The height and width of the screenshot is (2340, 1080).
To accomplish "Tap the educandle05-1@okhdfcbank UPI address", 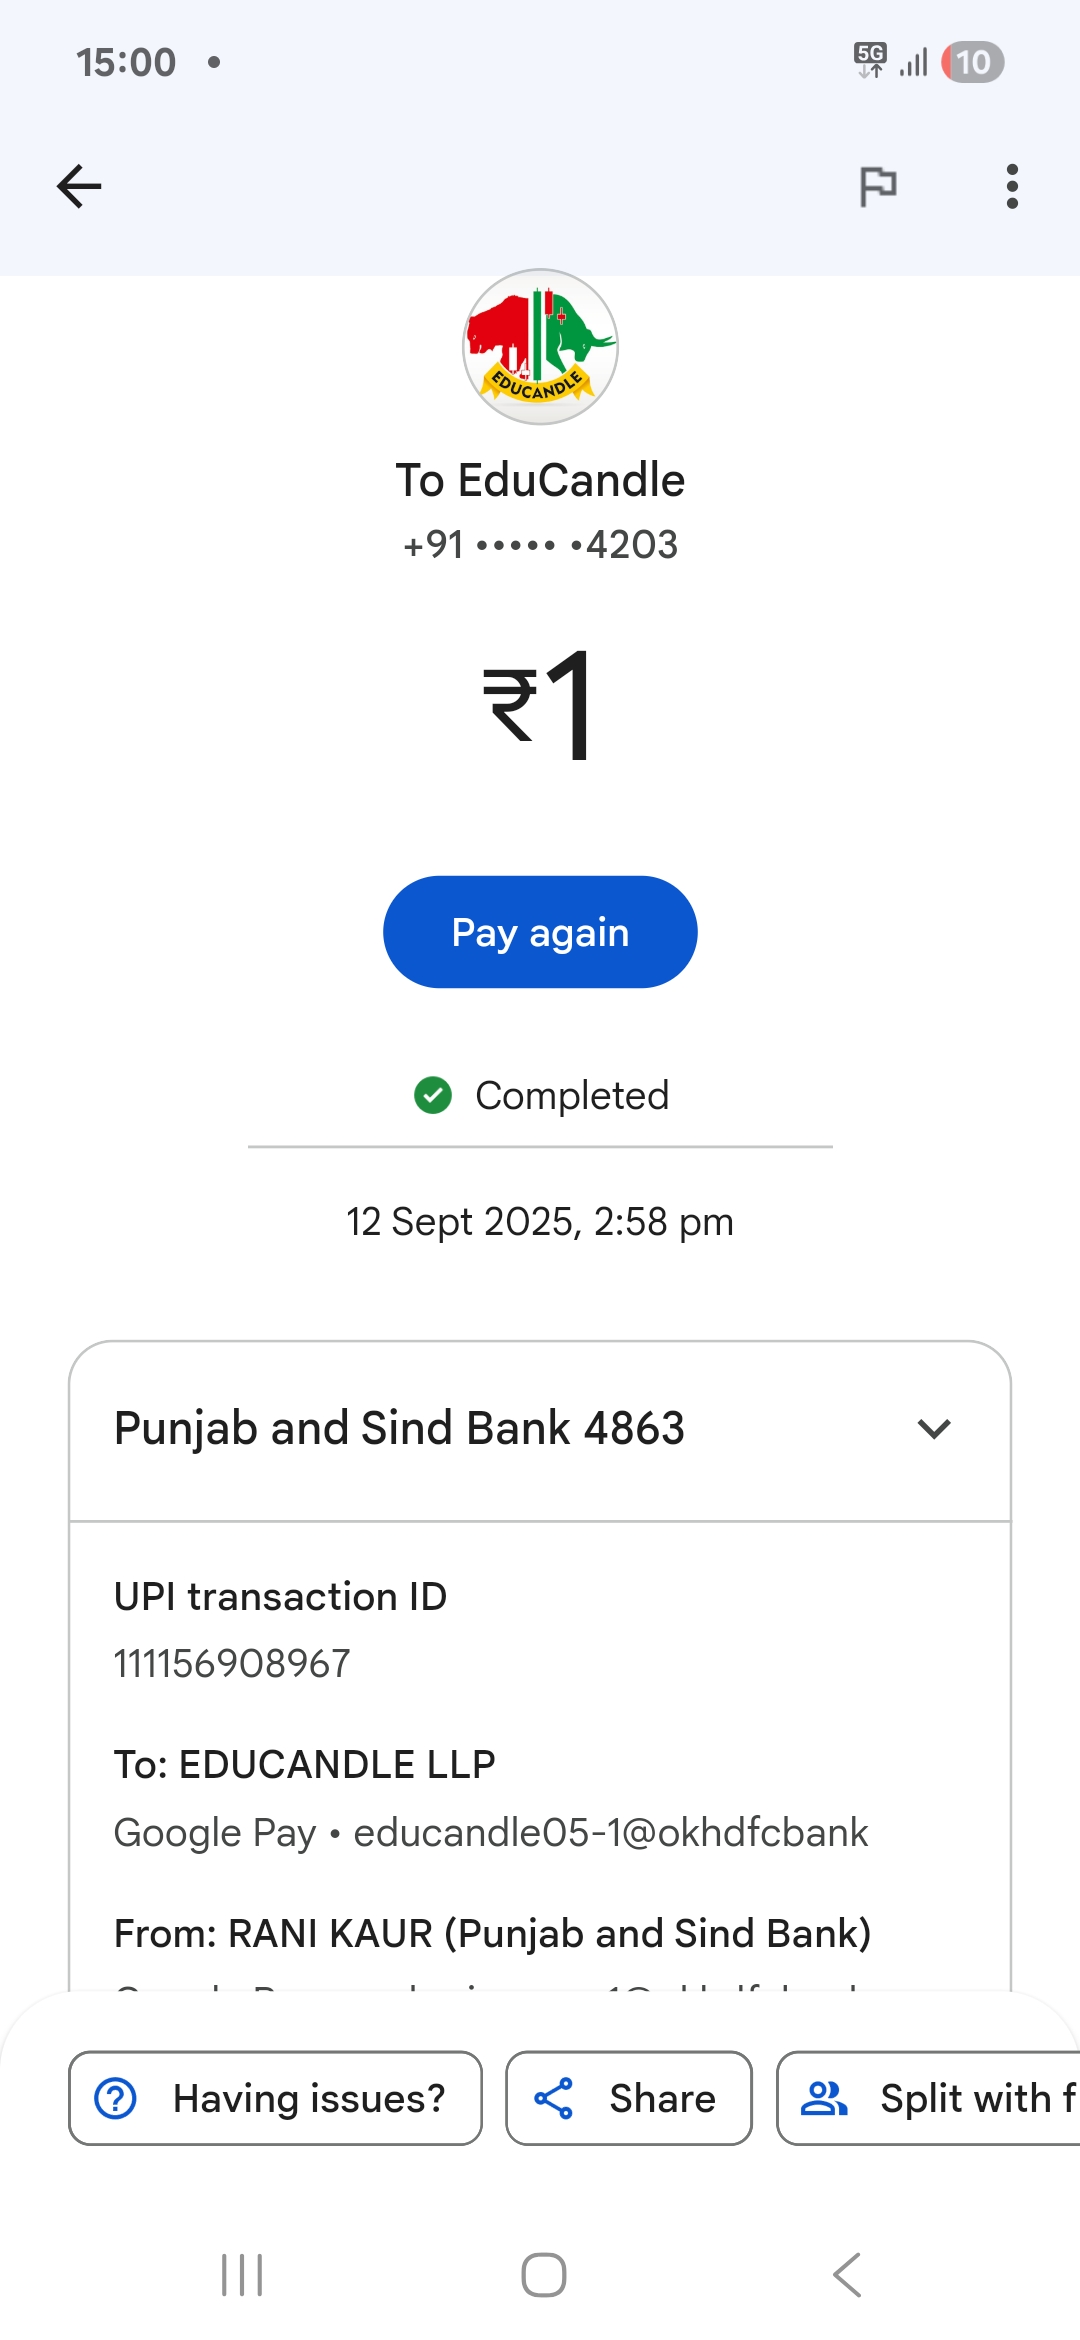I will [610, 1833].
